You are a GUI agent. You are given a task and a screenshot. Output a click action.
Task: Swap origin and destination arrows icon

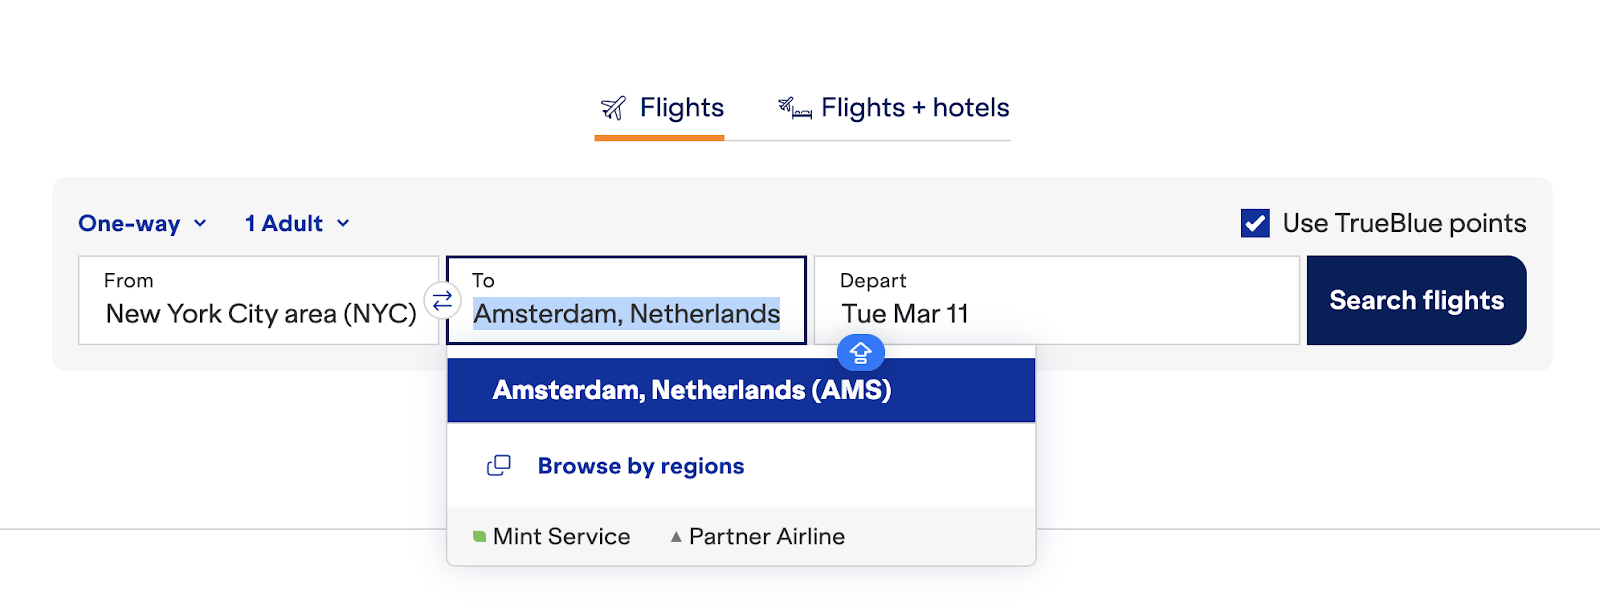[x=442, y=300]
